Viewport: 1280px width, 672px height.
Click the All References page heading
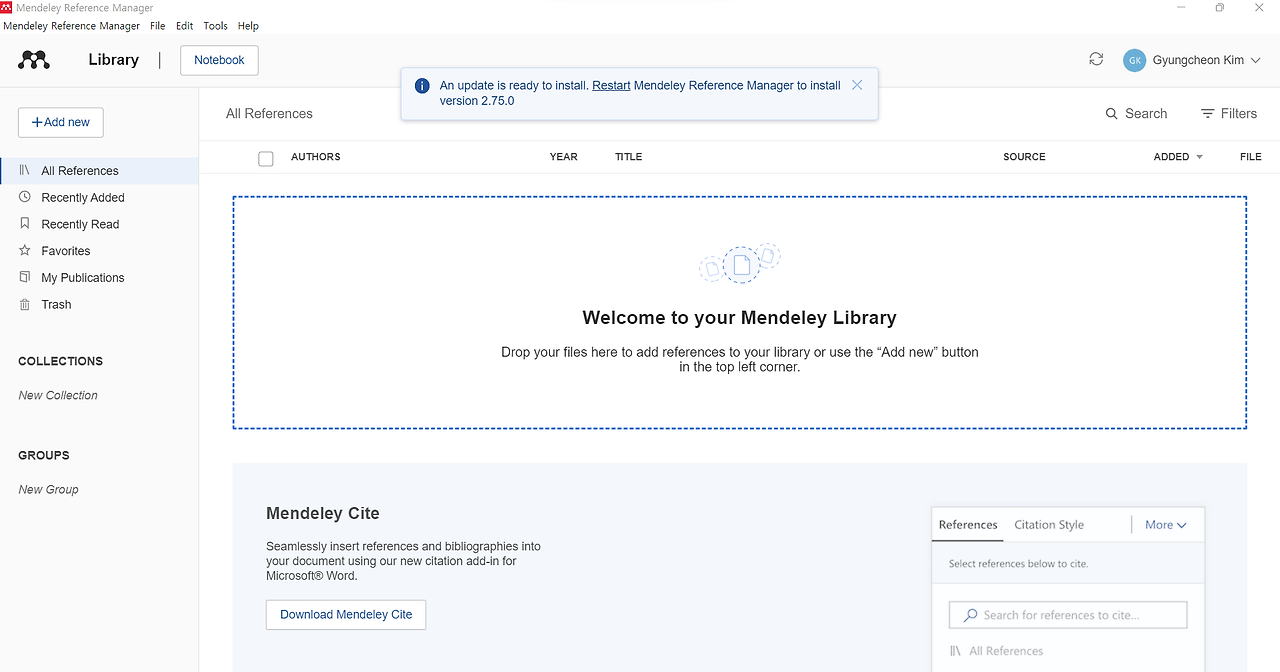[269, 114]
